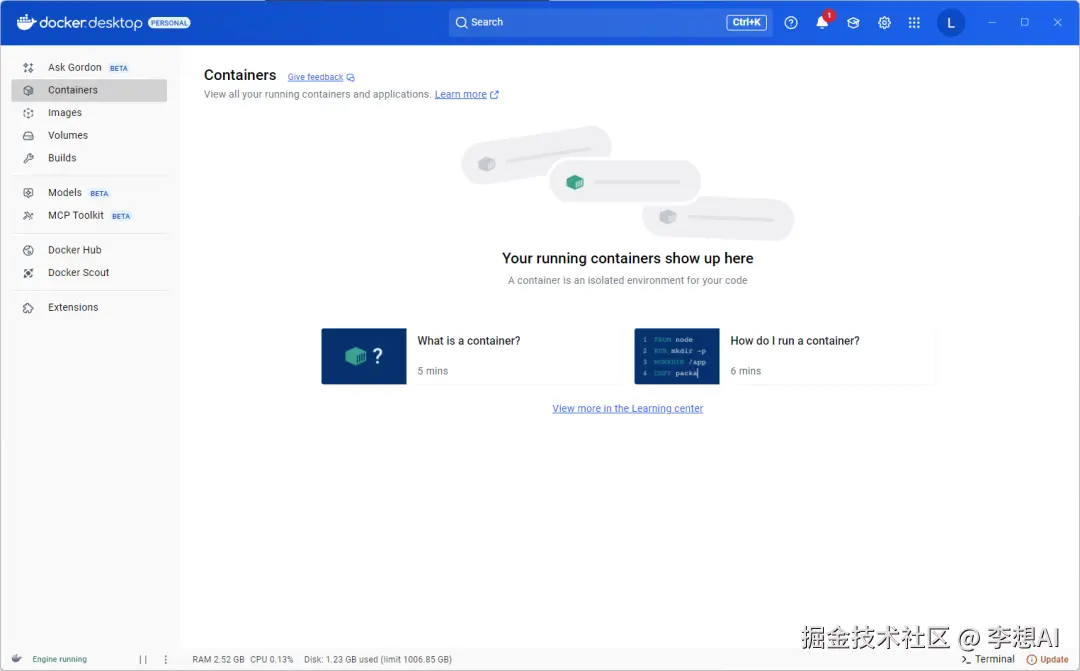Screen dimensions: 1080x671
Task: Click the Containers page heading
Action: pyautogui.click(x=240, y=75)
